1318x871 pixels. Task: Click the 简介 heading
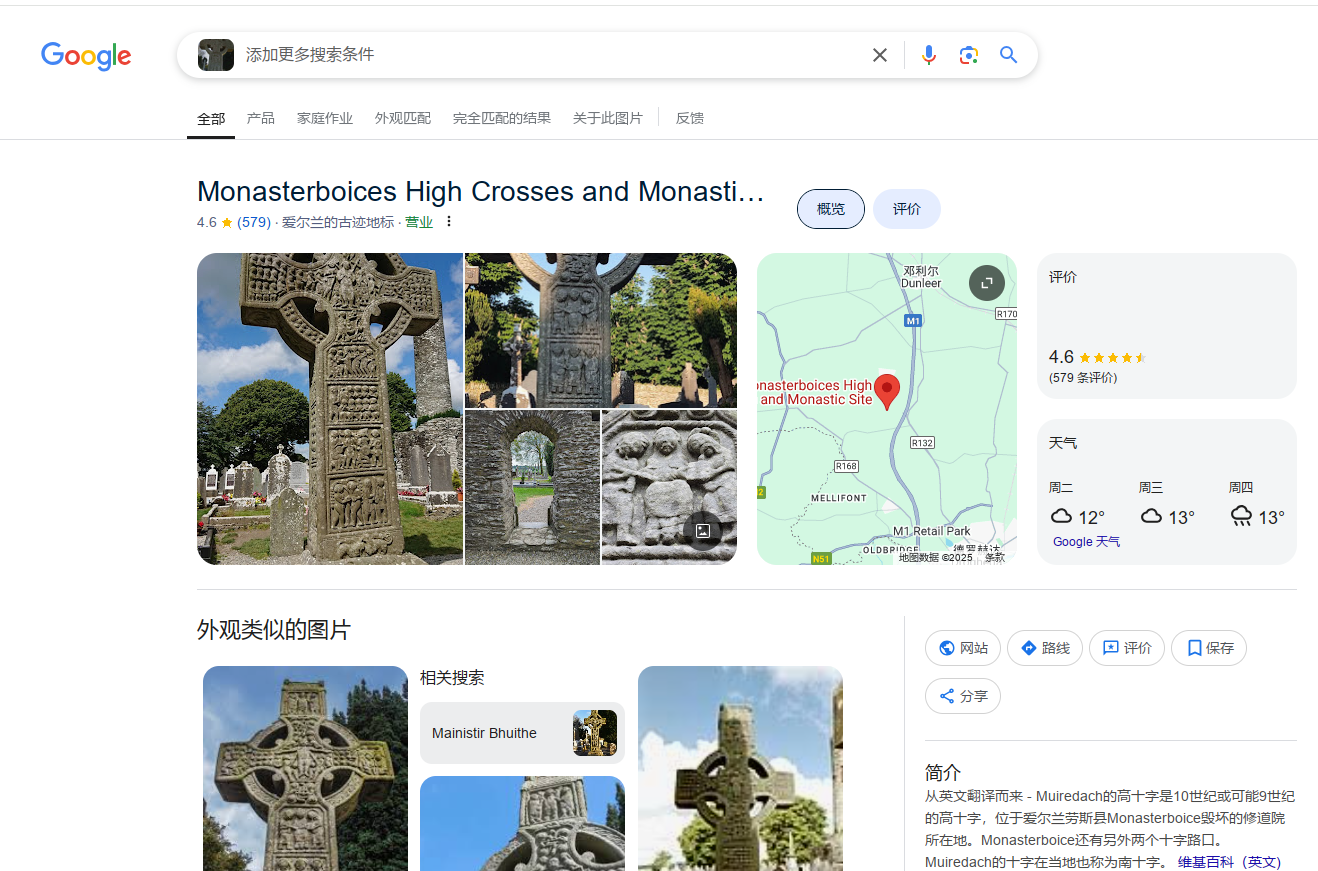(943, 773)
